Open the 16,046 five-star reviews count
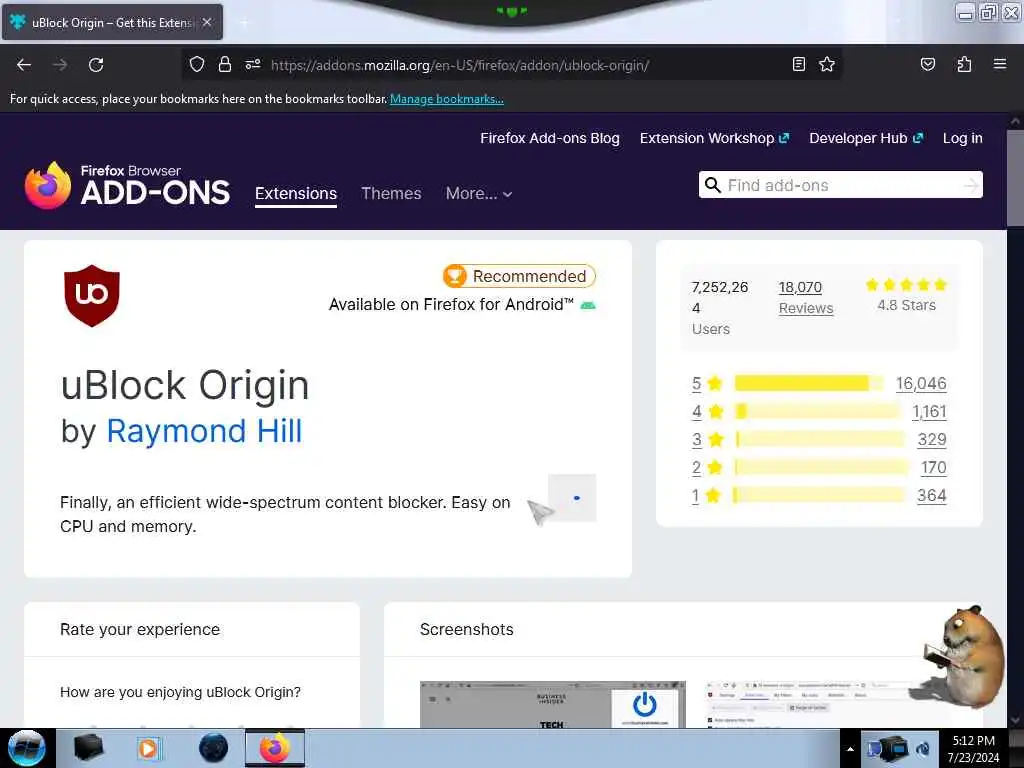The height and width of the screenshot is (768, 1024). [921, 383]
